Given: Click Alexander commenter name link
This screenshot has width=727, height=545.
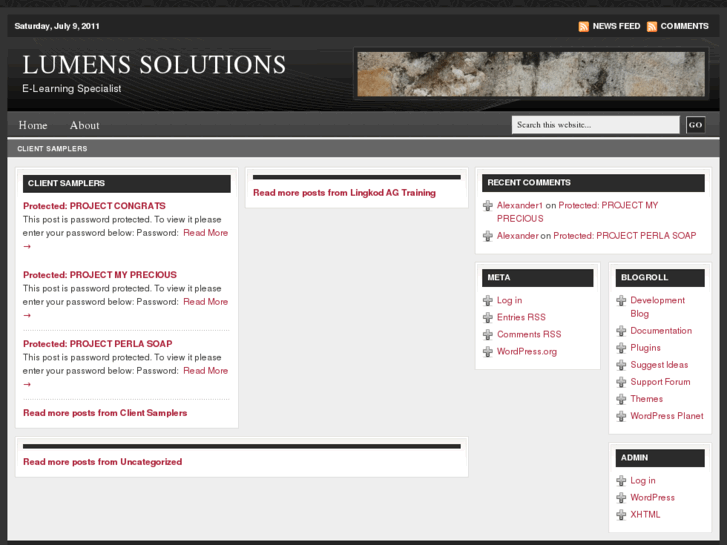Looking at the screenshot, I should coord(517,236).
